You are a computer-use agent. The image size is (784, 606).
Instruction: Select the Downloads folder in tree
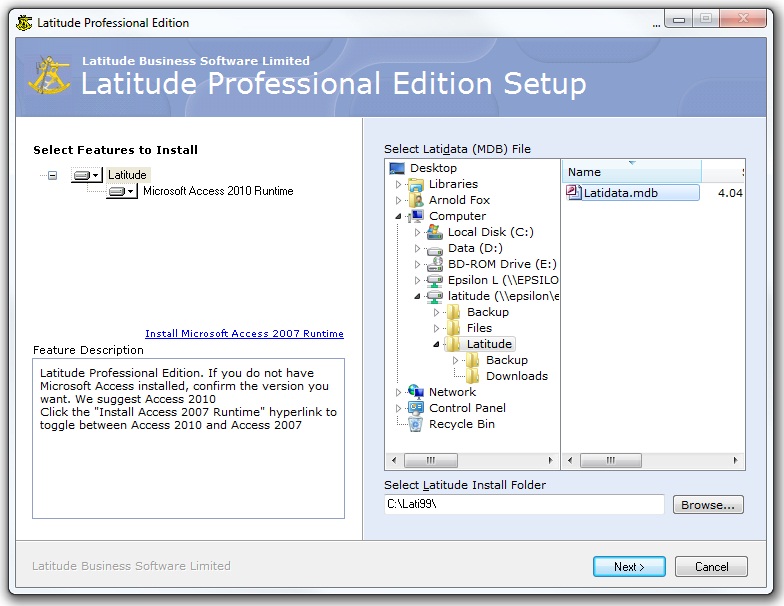(516, 376)
